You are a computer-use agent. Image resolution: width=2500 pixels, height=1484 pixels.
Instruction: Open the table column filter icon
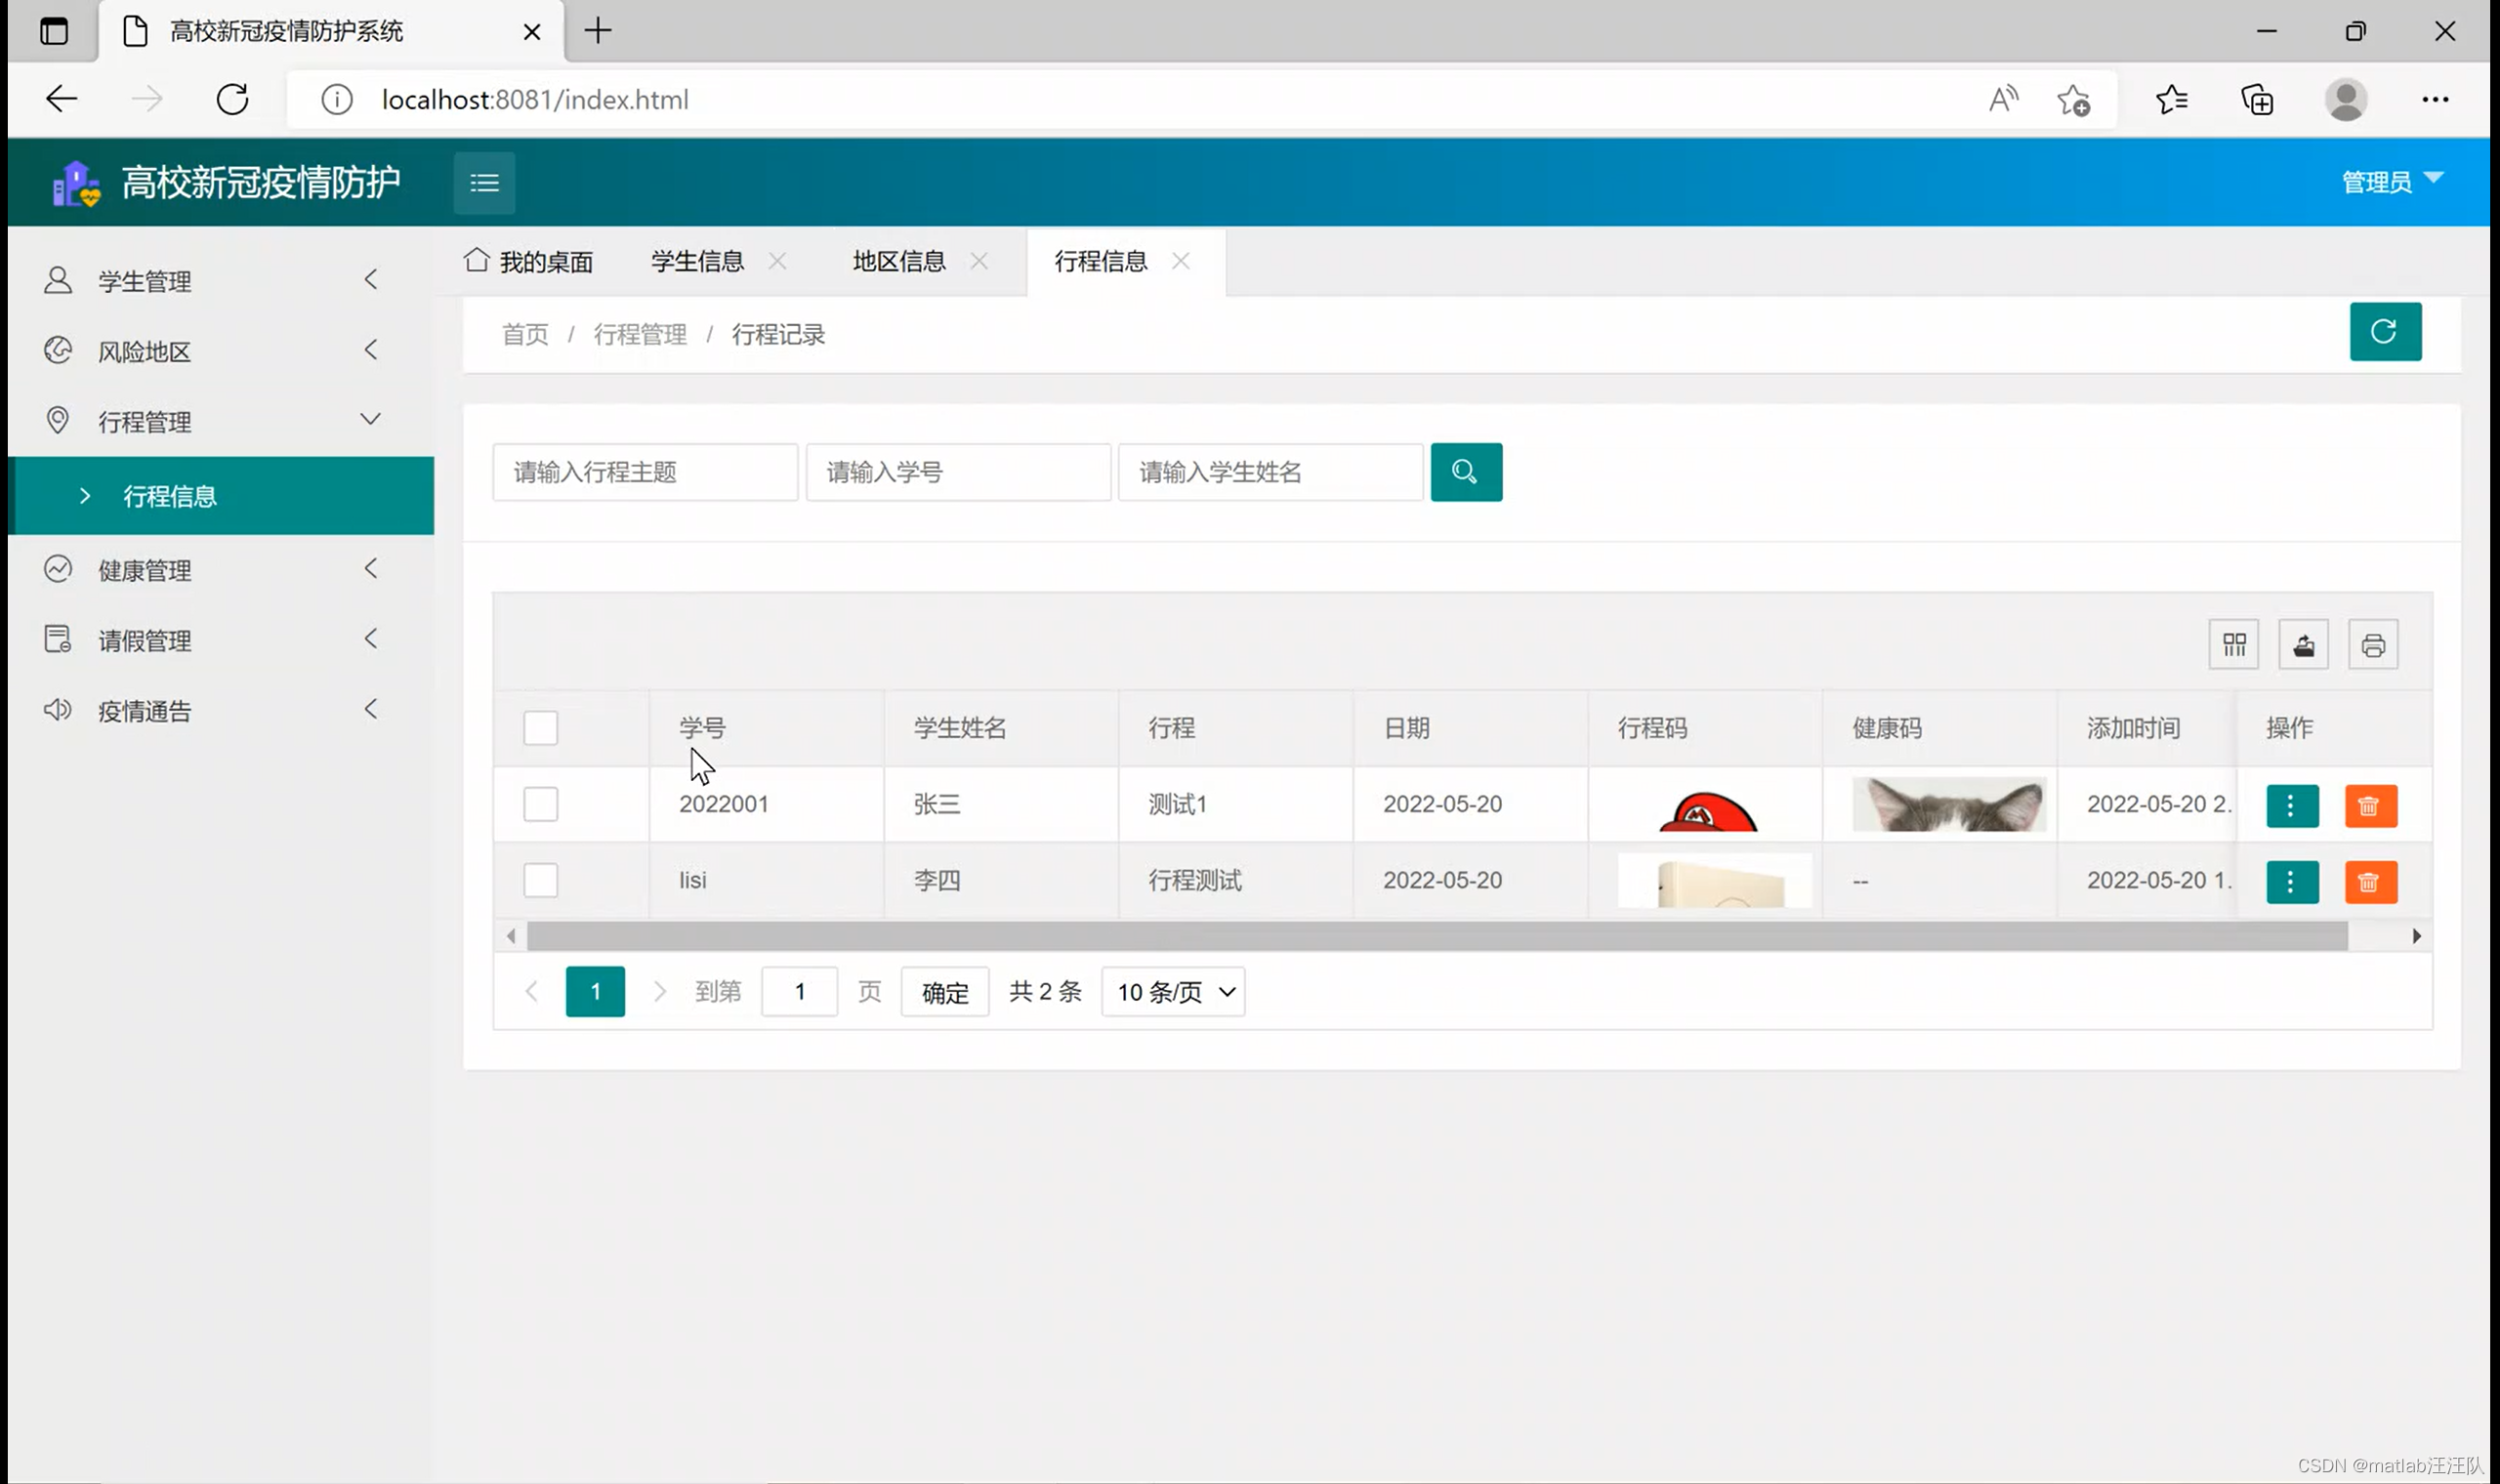click(x=2233, y=645)
